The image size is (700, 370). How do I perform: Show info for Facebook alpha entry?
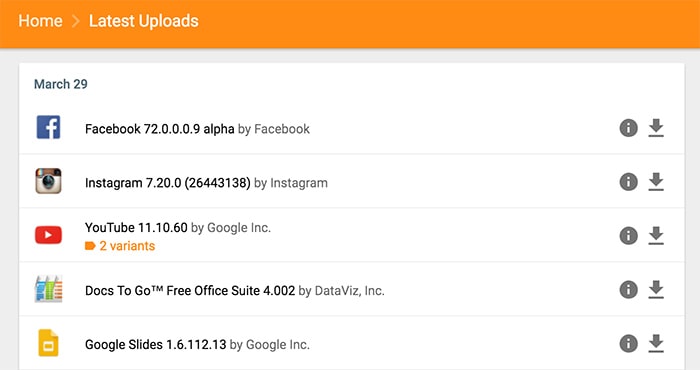click(x=629, y=128)
